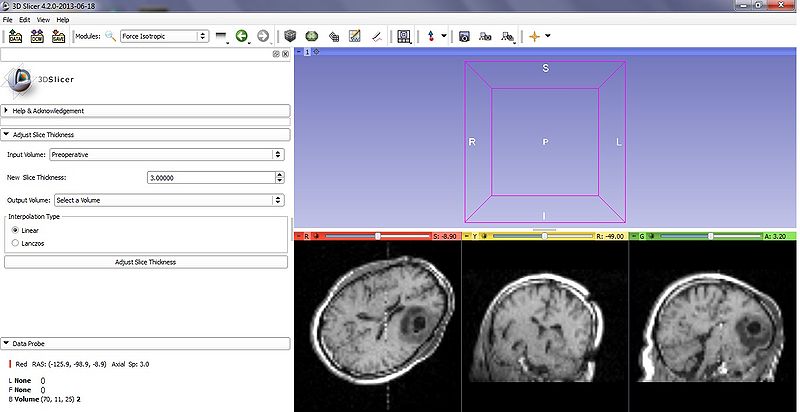Open the Modules dropdown showing Force Isotropic
Viewport: 800px width, 412px height.
pyautogui.click(x=163, y=37)
